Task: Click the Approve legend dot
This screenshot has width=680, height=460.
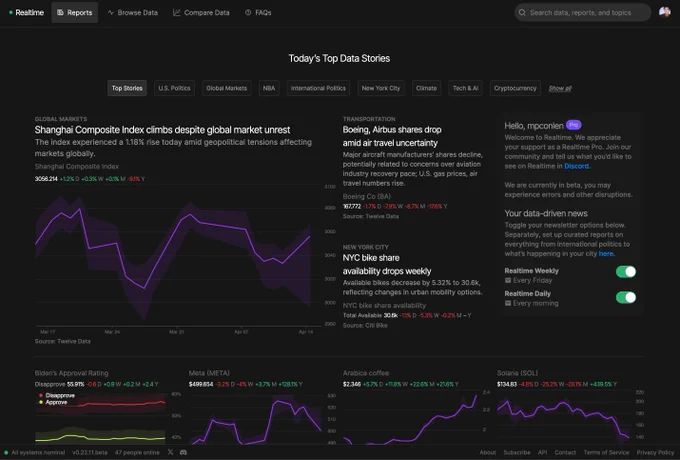Action: click(x=41, y=402)
